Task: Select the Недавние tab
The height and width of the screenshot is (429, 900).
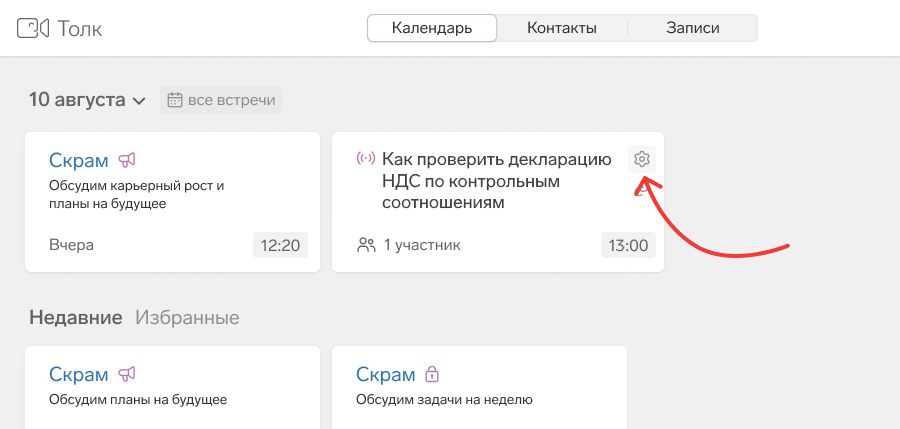Action: click(76, 318)
